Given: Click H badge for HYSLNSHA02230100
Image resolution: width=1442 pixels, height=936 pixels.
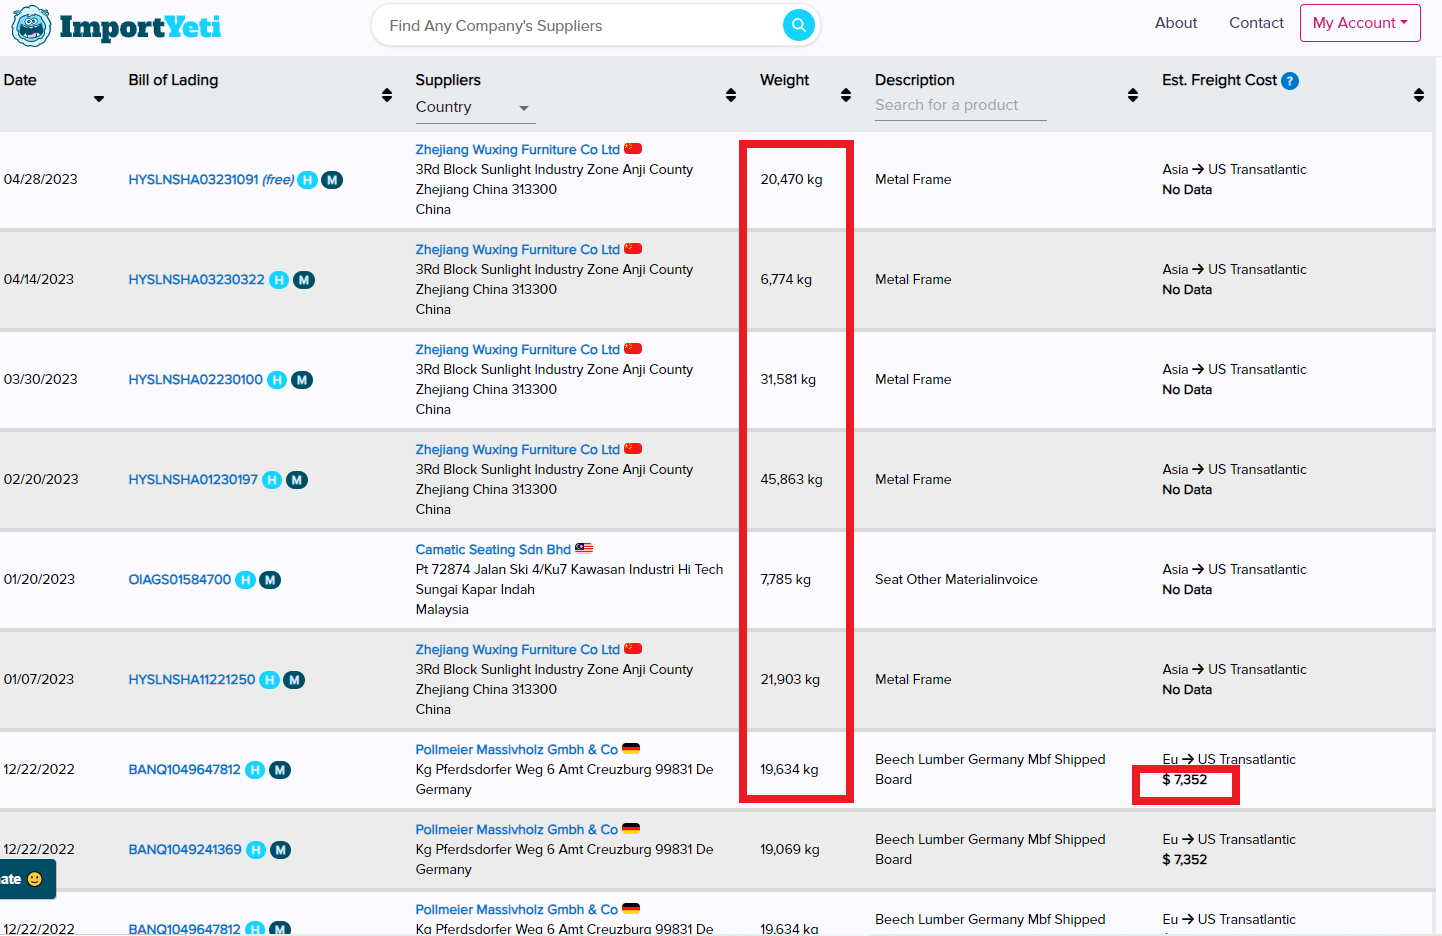Looking at the screenshot, I should point(277,380).
